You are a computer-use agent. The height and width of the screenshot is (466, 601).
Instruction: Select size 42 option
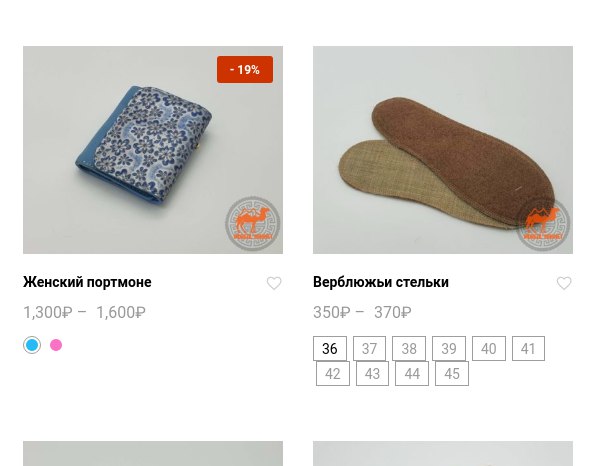pos(333,373)
